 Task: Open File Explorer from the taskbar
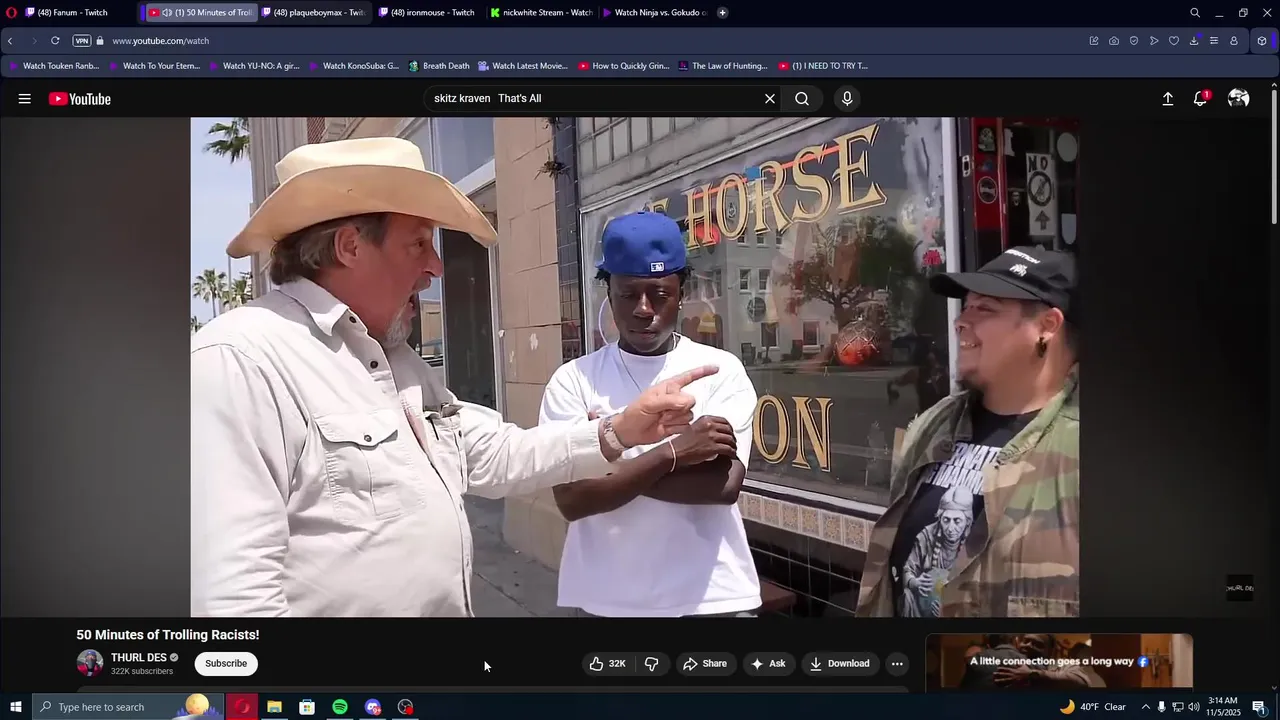274,707
